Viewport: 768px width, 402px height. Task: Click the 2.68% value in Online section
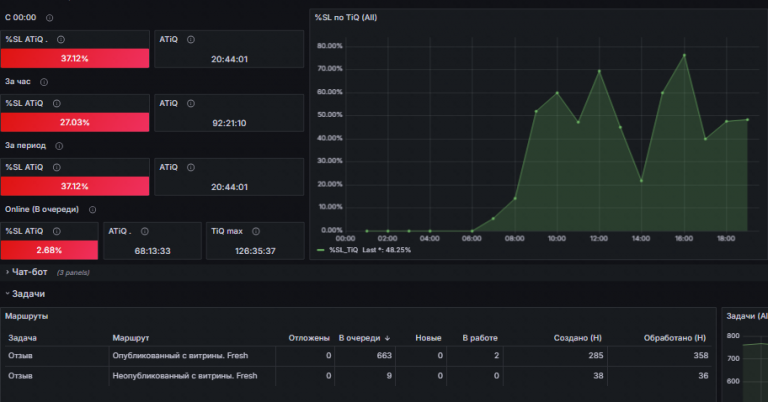[x=49, y=250]
